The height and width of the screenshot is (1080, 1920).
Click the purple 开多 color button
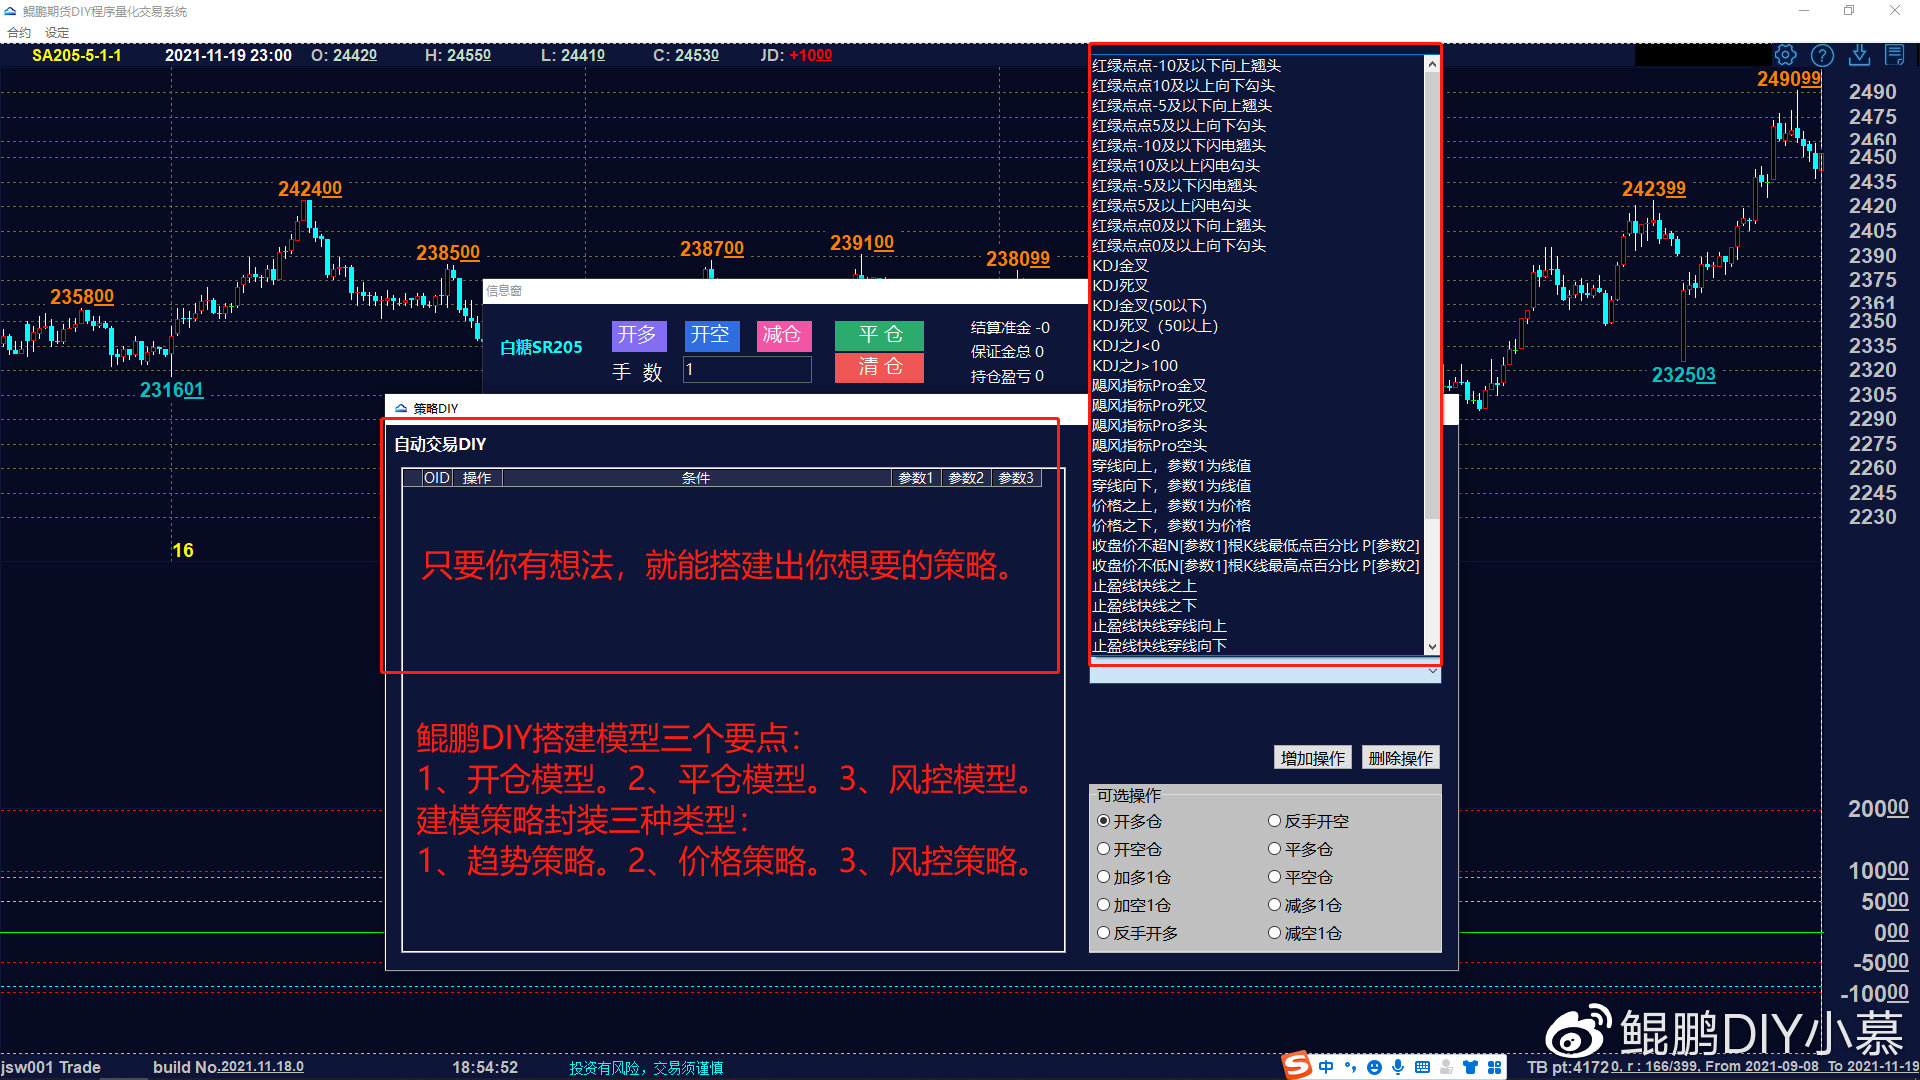pos(638,335)
